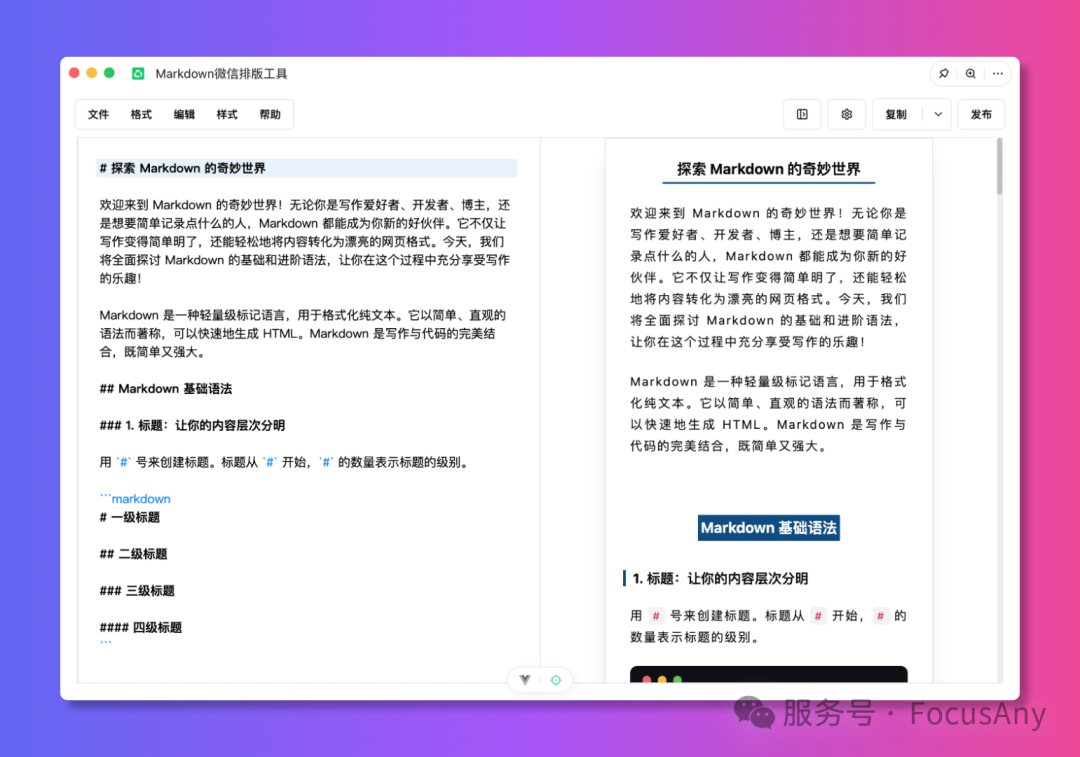
Task: Open the 帮助 menu
Action: pos(270,115)
